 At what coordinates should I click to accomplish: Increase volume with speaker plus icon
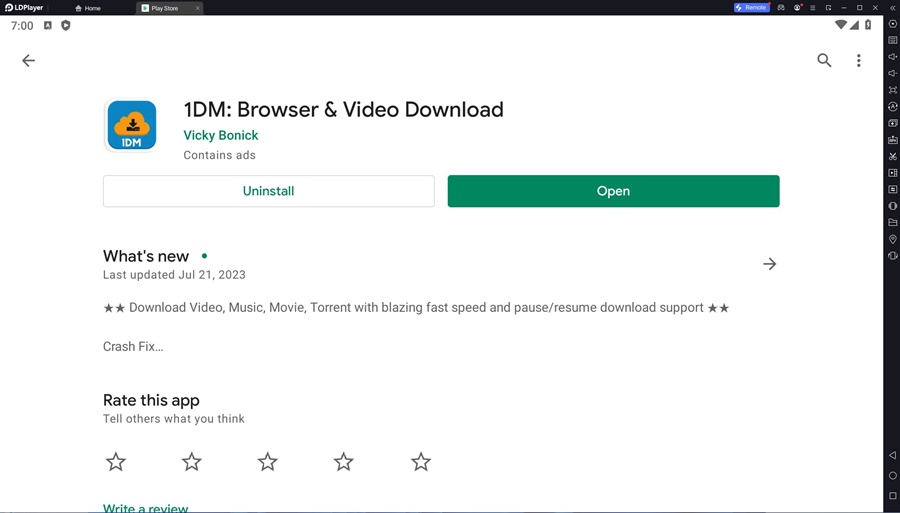pyautogui.click(x=893, y=57)
